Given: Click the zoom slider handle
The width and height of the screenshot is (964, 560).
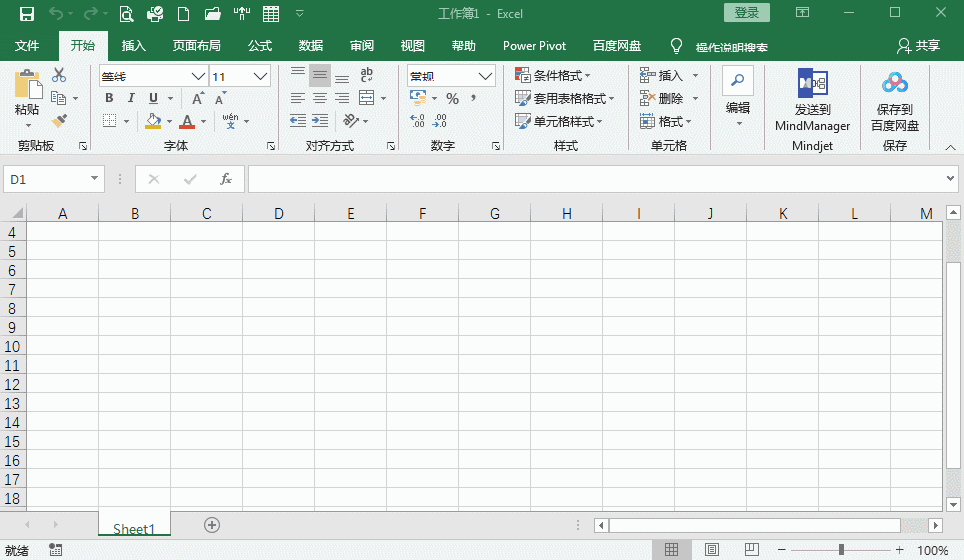Looking at the screenshot, I should pyautogui.click(x=841, y=550).
